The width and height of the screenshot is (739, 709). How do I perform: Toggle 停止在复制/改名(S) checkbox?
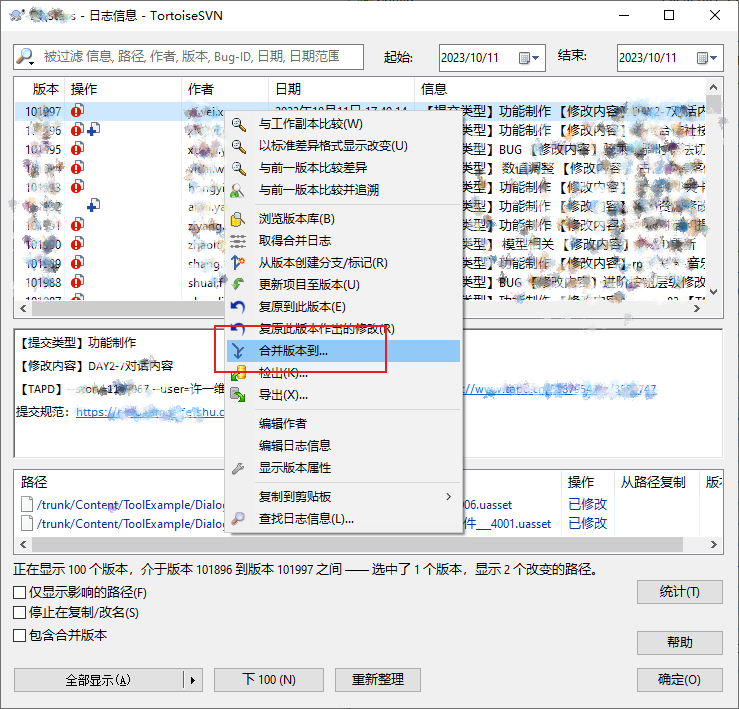click(20, 613)
